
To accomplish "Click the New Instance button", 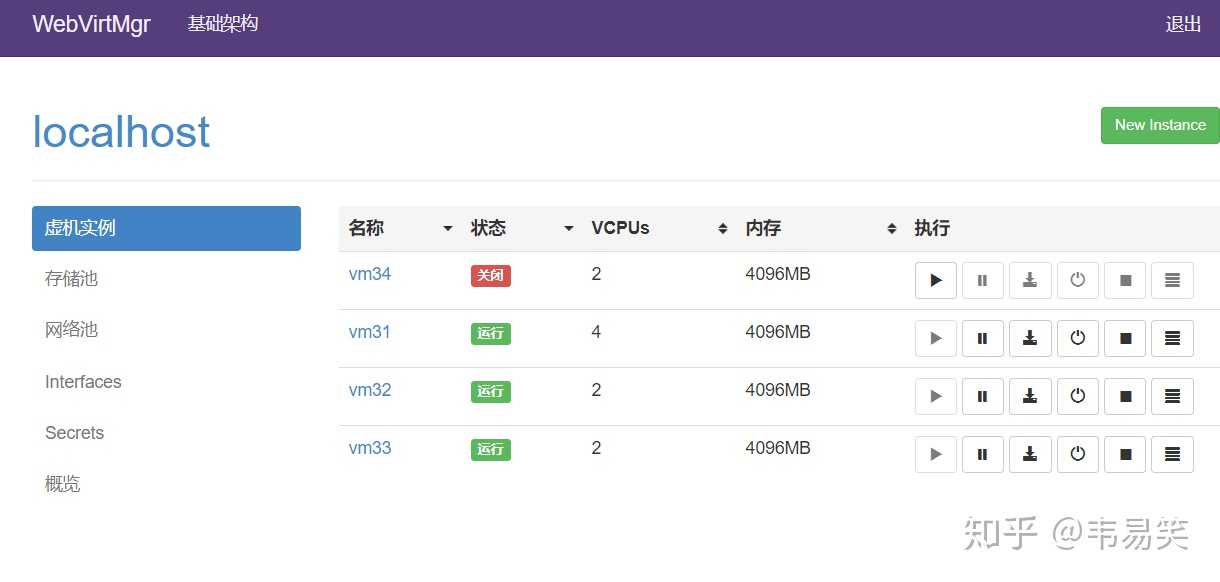I will (1160, 126).
